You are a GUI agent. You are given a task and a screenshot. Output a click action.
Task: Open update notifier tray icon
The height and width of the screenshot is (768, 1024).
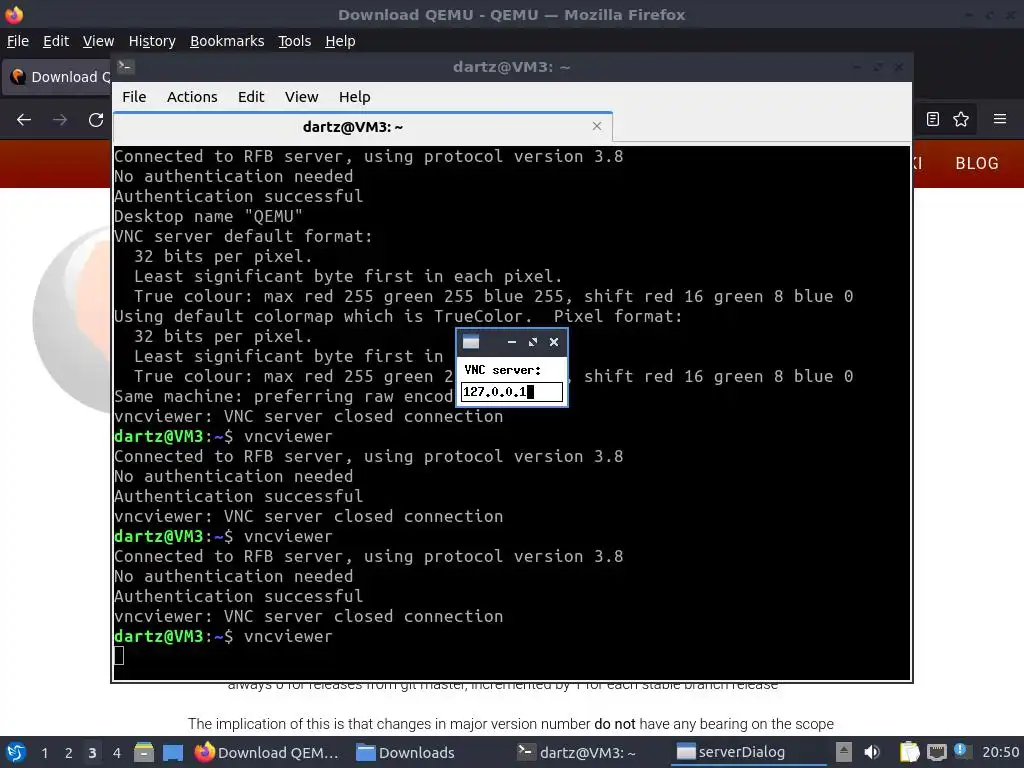(x=961, y=751)
